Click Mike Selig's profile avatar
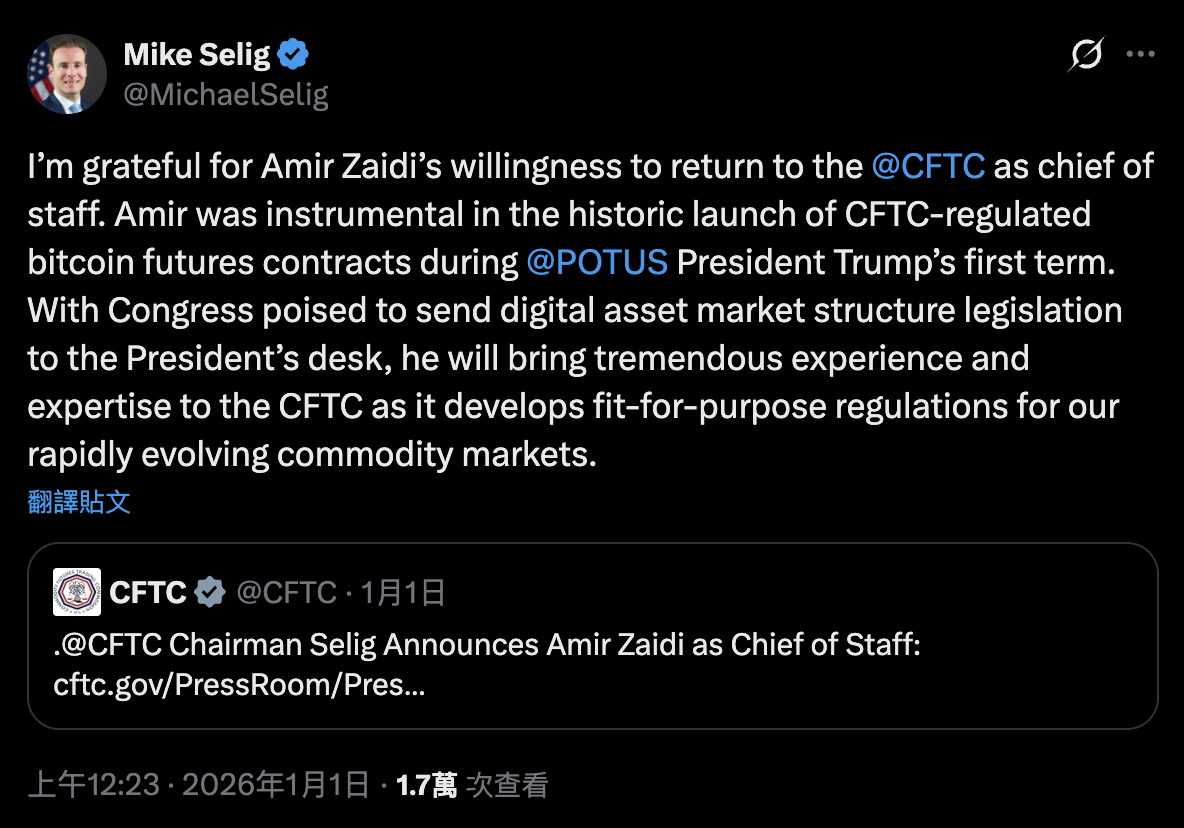1184x828 pixels. tap(68, 74)
